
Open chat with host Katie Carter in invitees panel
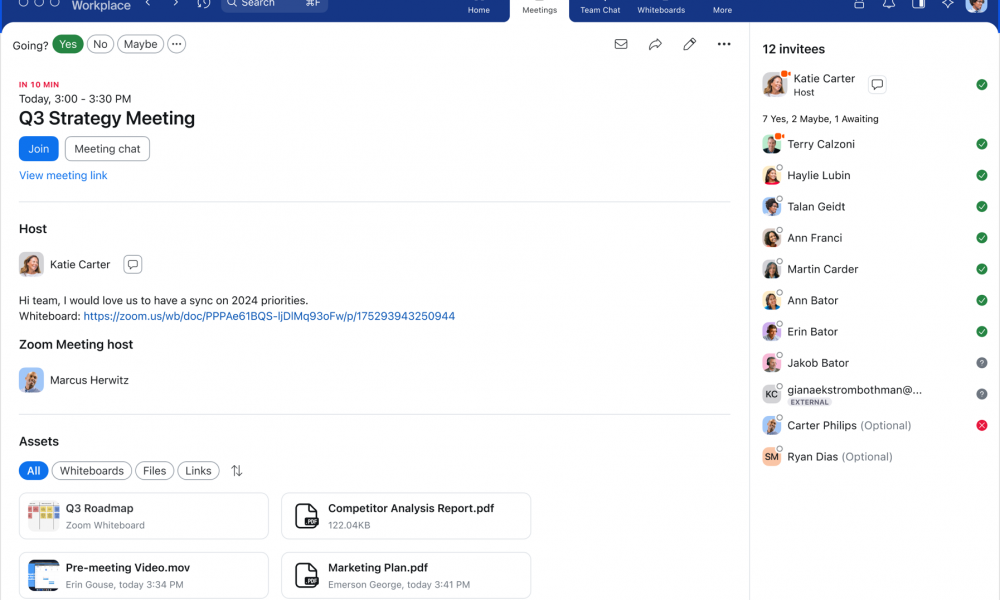click(x=877, y=85)
